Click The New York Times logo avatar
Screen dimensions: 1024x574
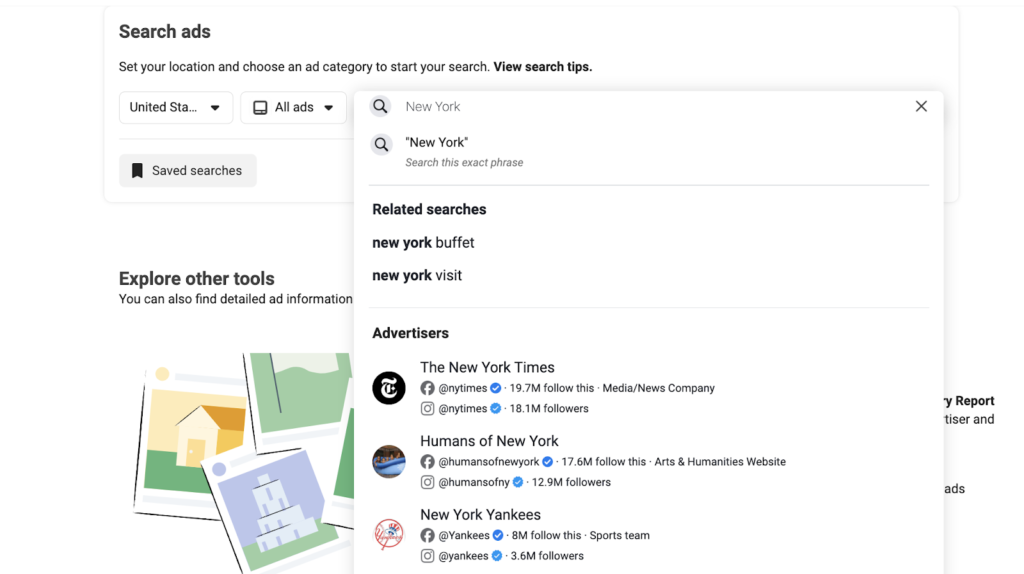pyautogui.click(x=389, y=388)
